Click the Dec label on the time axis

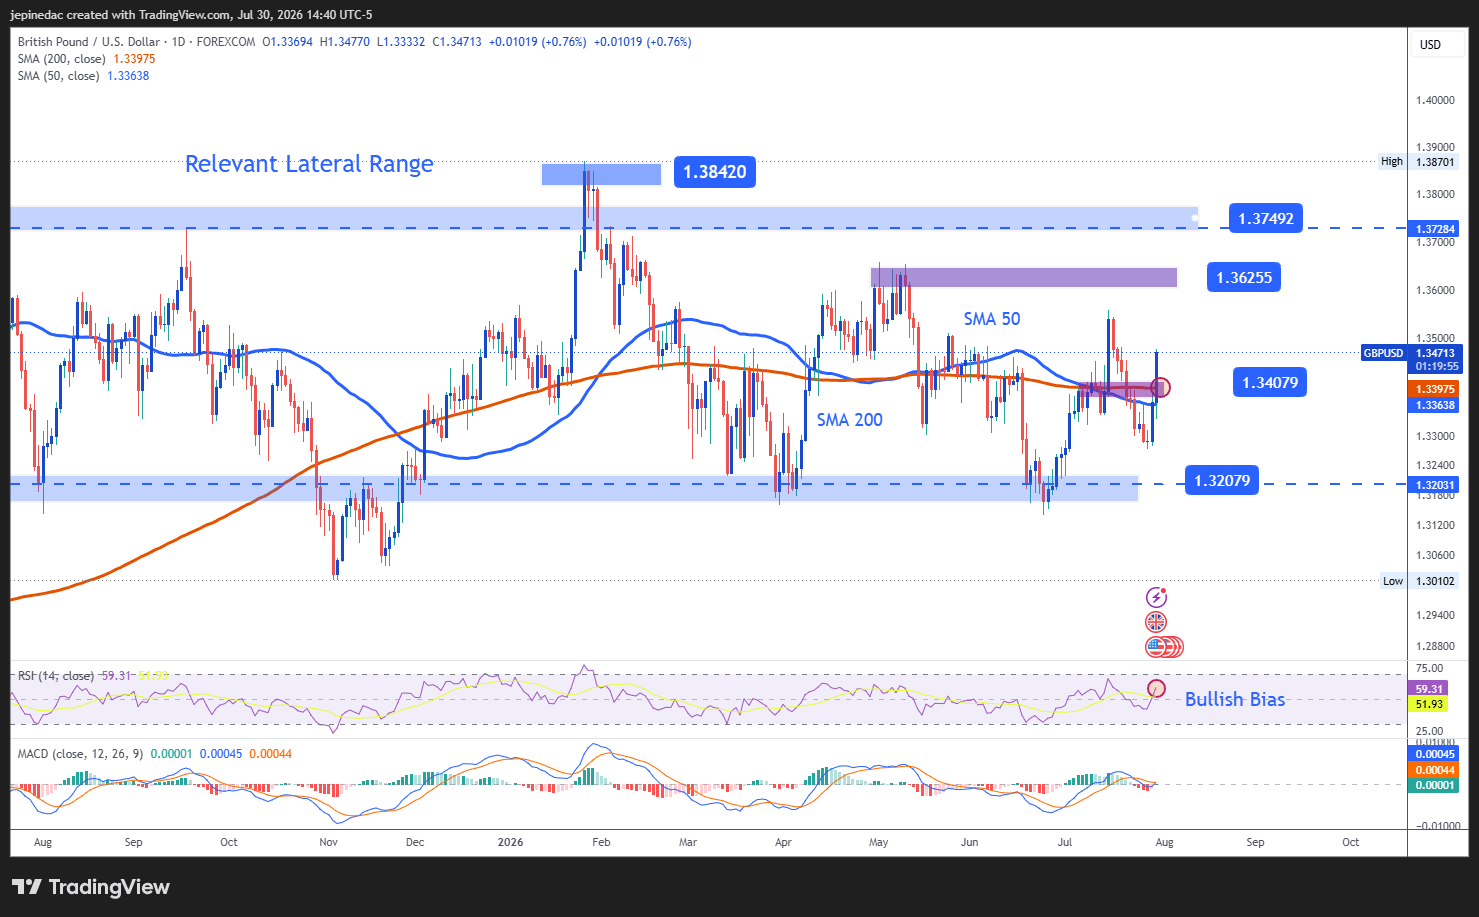coord(415,842)
